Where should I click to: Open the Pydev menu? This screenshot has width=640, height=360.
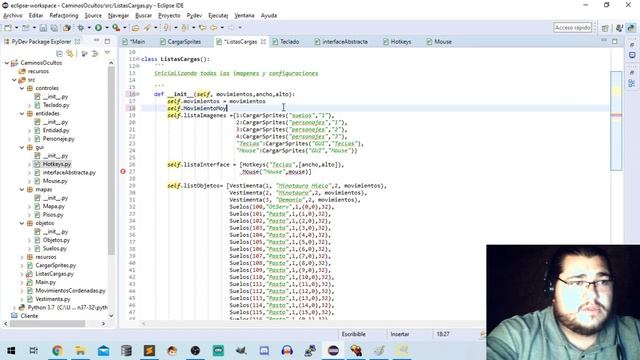click(194, 16)
